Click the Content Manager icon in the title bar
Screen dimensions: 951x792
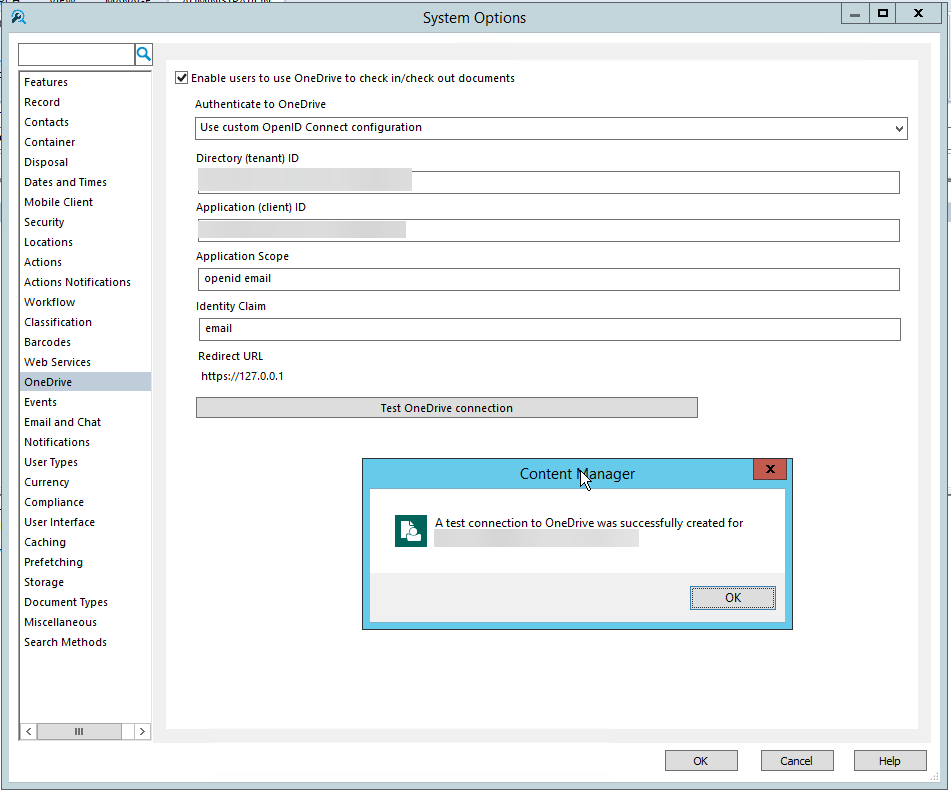pyautogui.click(x=18, y=17)
